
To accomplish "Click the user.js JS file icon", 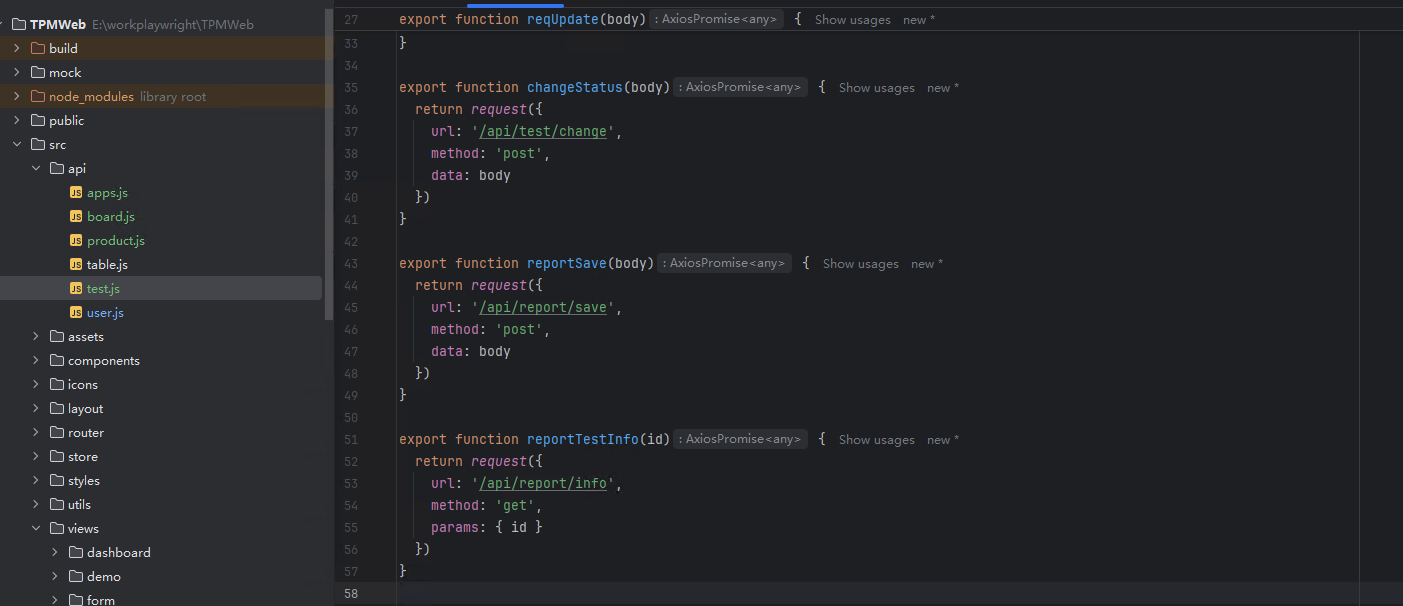I will (x=76, y=313).
